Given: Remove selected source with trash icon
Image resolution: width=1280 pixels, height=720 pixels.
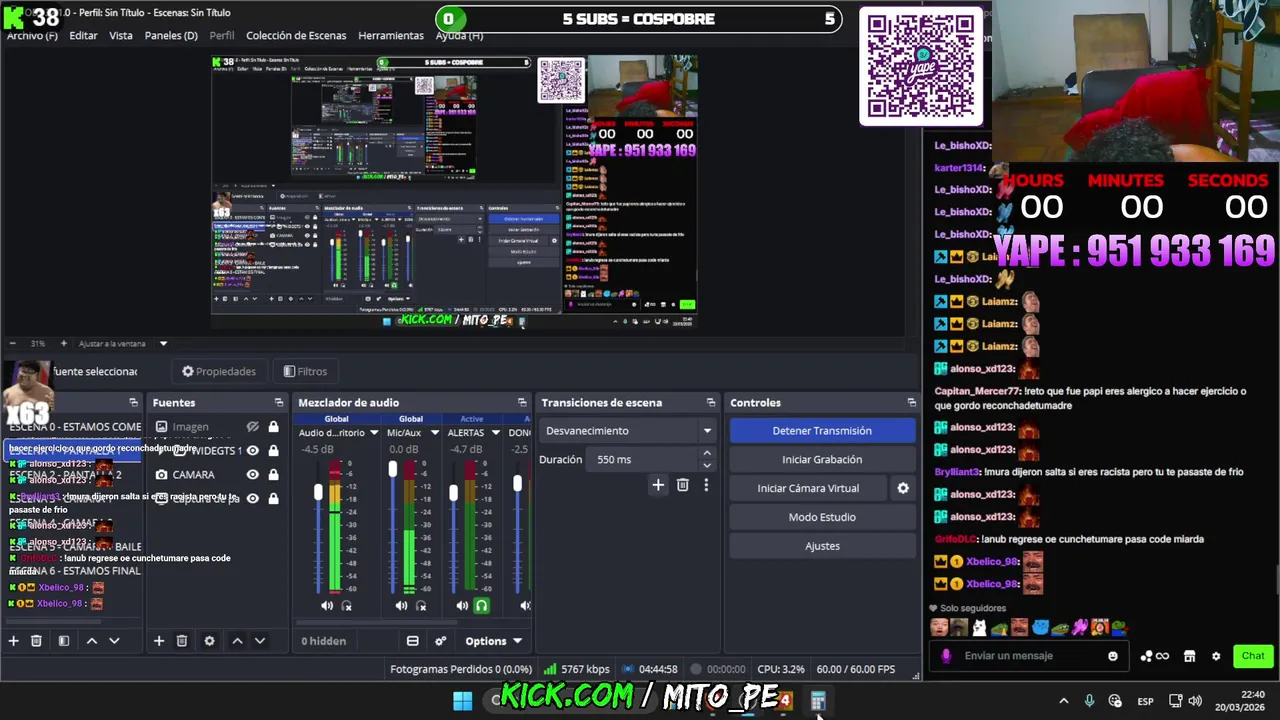Looking at the screenshot, I should coord(182,641).
